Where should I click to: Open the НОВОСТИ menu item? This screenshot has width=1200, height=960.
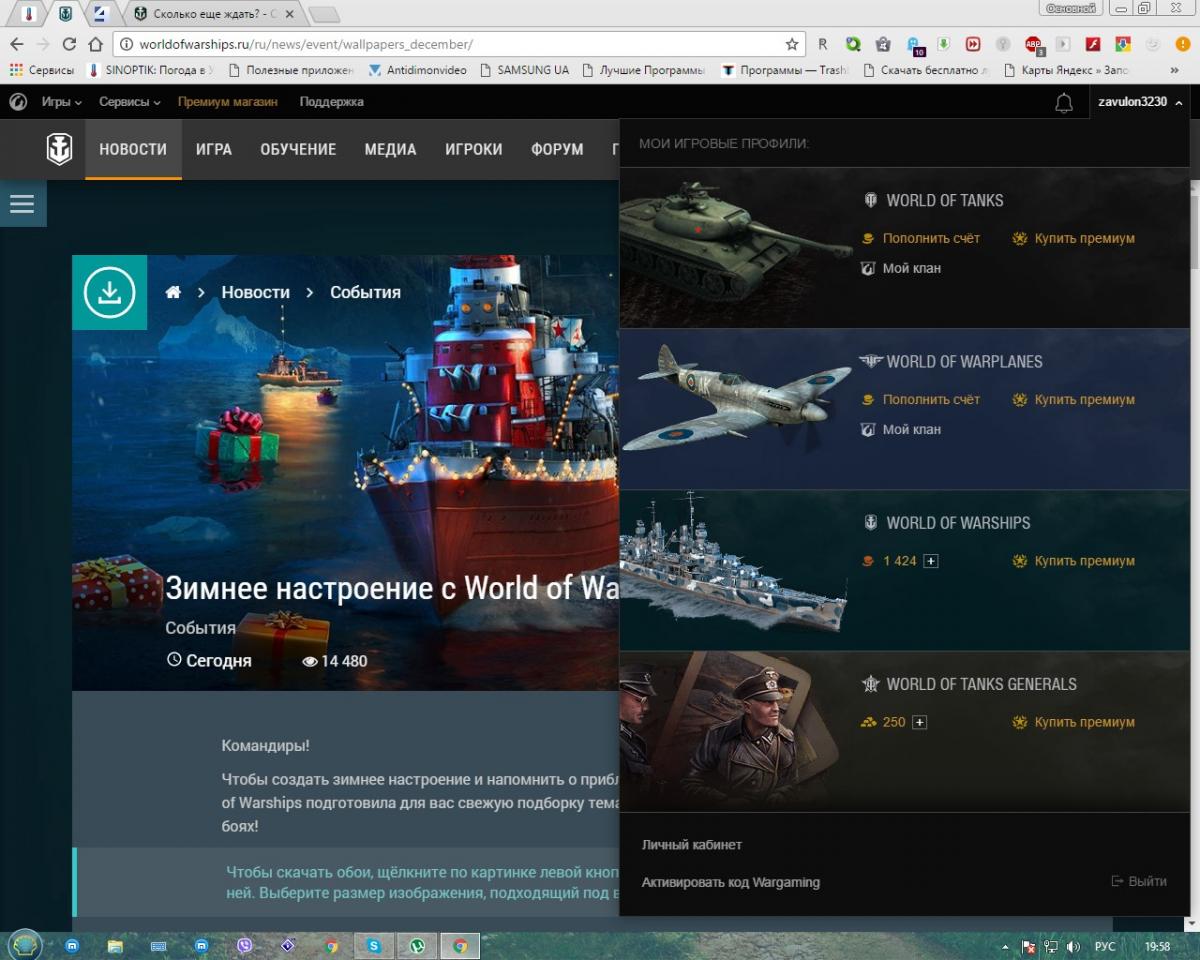tap(133, 149)
